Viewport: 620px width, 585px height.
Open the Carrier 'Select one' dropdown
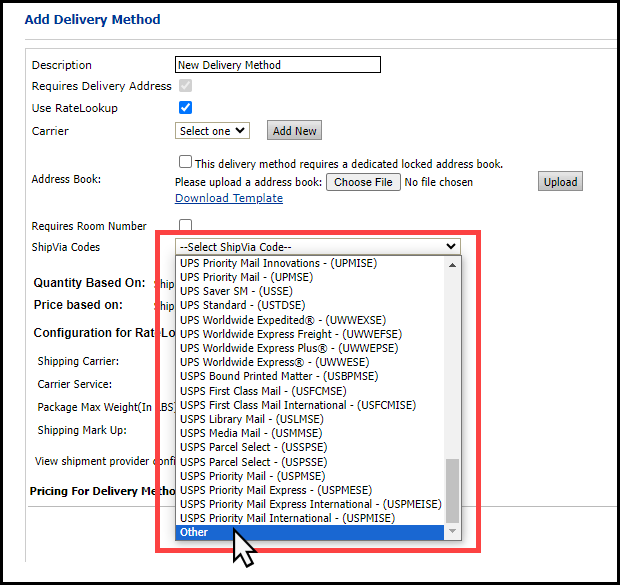212,131
